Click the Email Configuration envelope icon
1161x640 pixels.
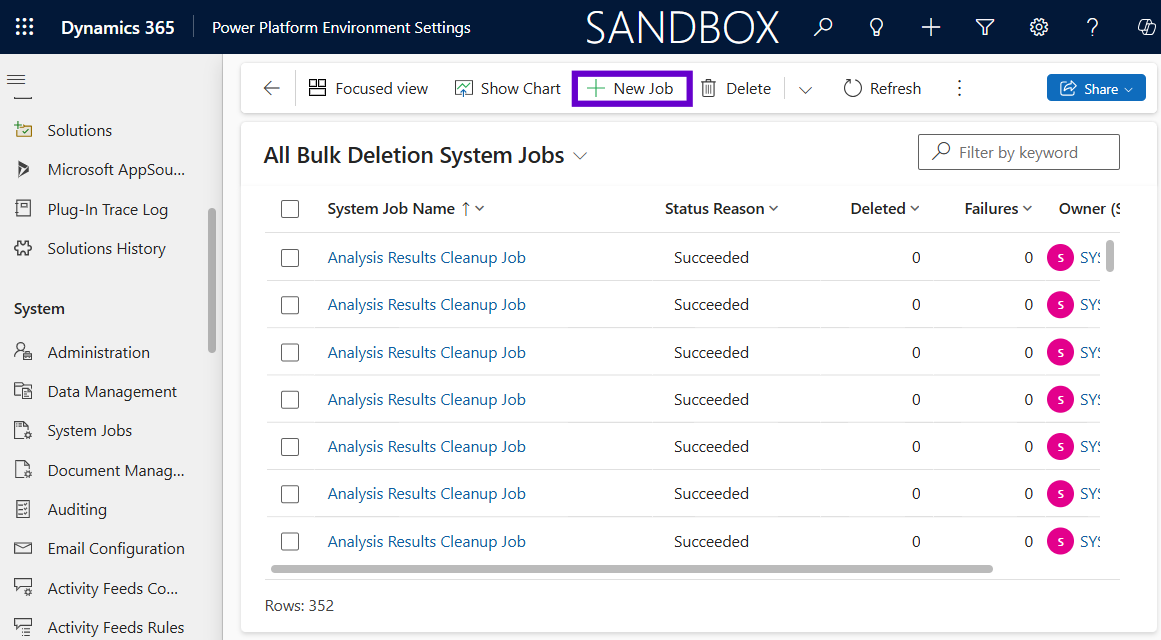click(x=23, y=548)
